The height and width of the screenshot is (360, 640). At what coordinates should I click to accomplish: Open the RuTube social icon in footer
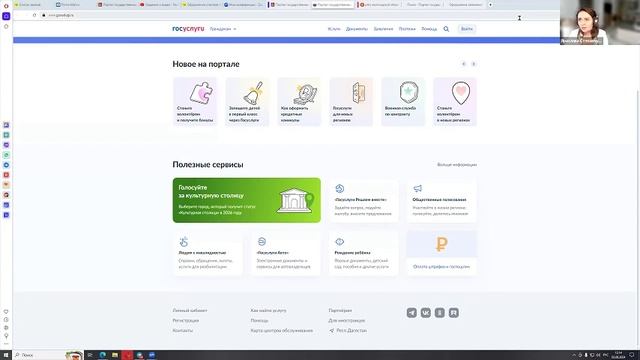pos(453,313)
